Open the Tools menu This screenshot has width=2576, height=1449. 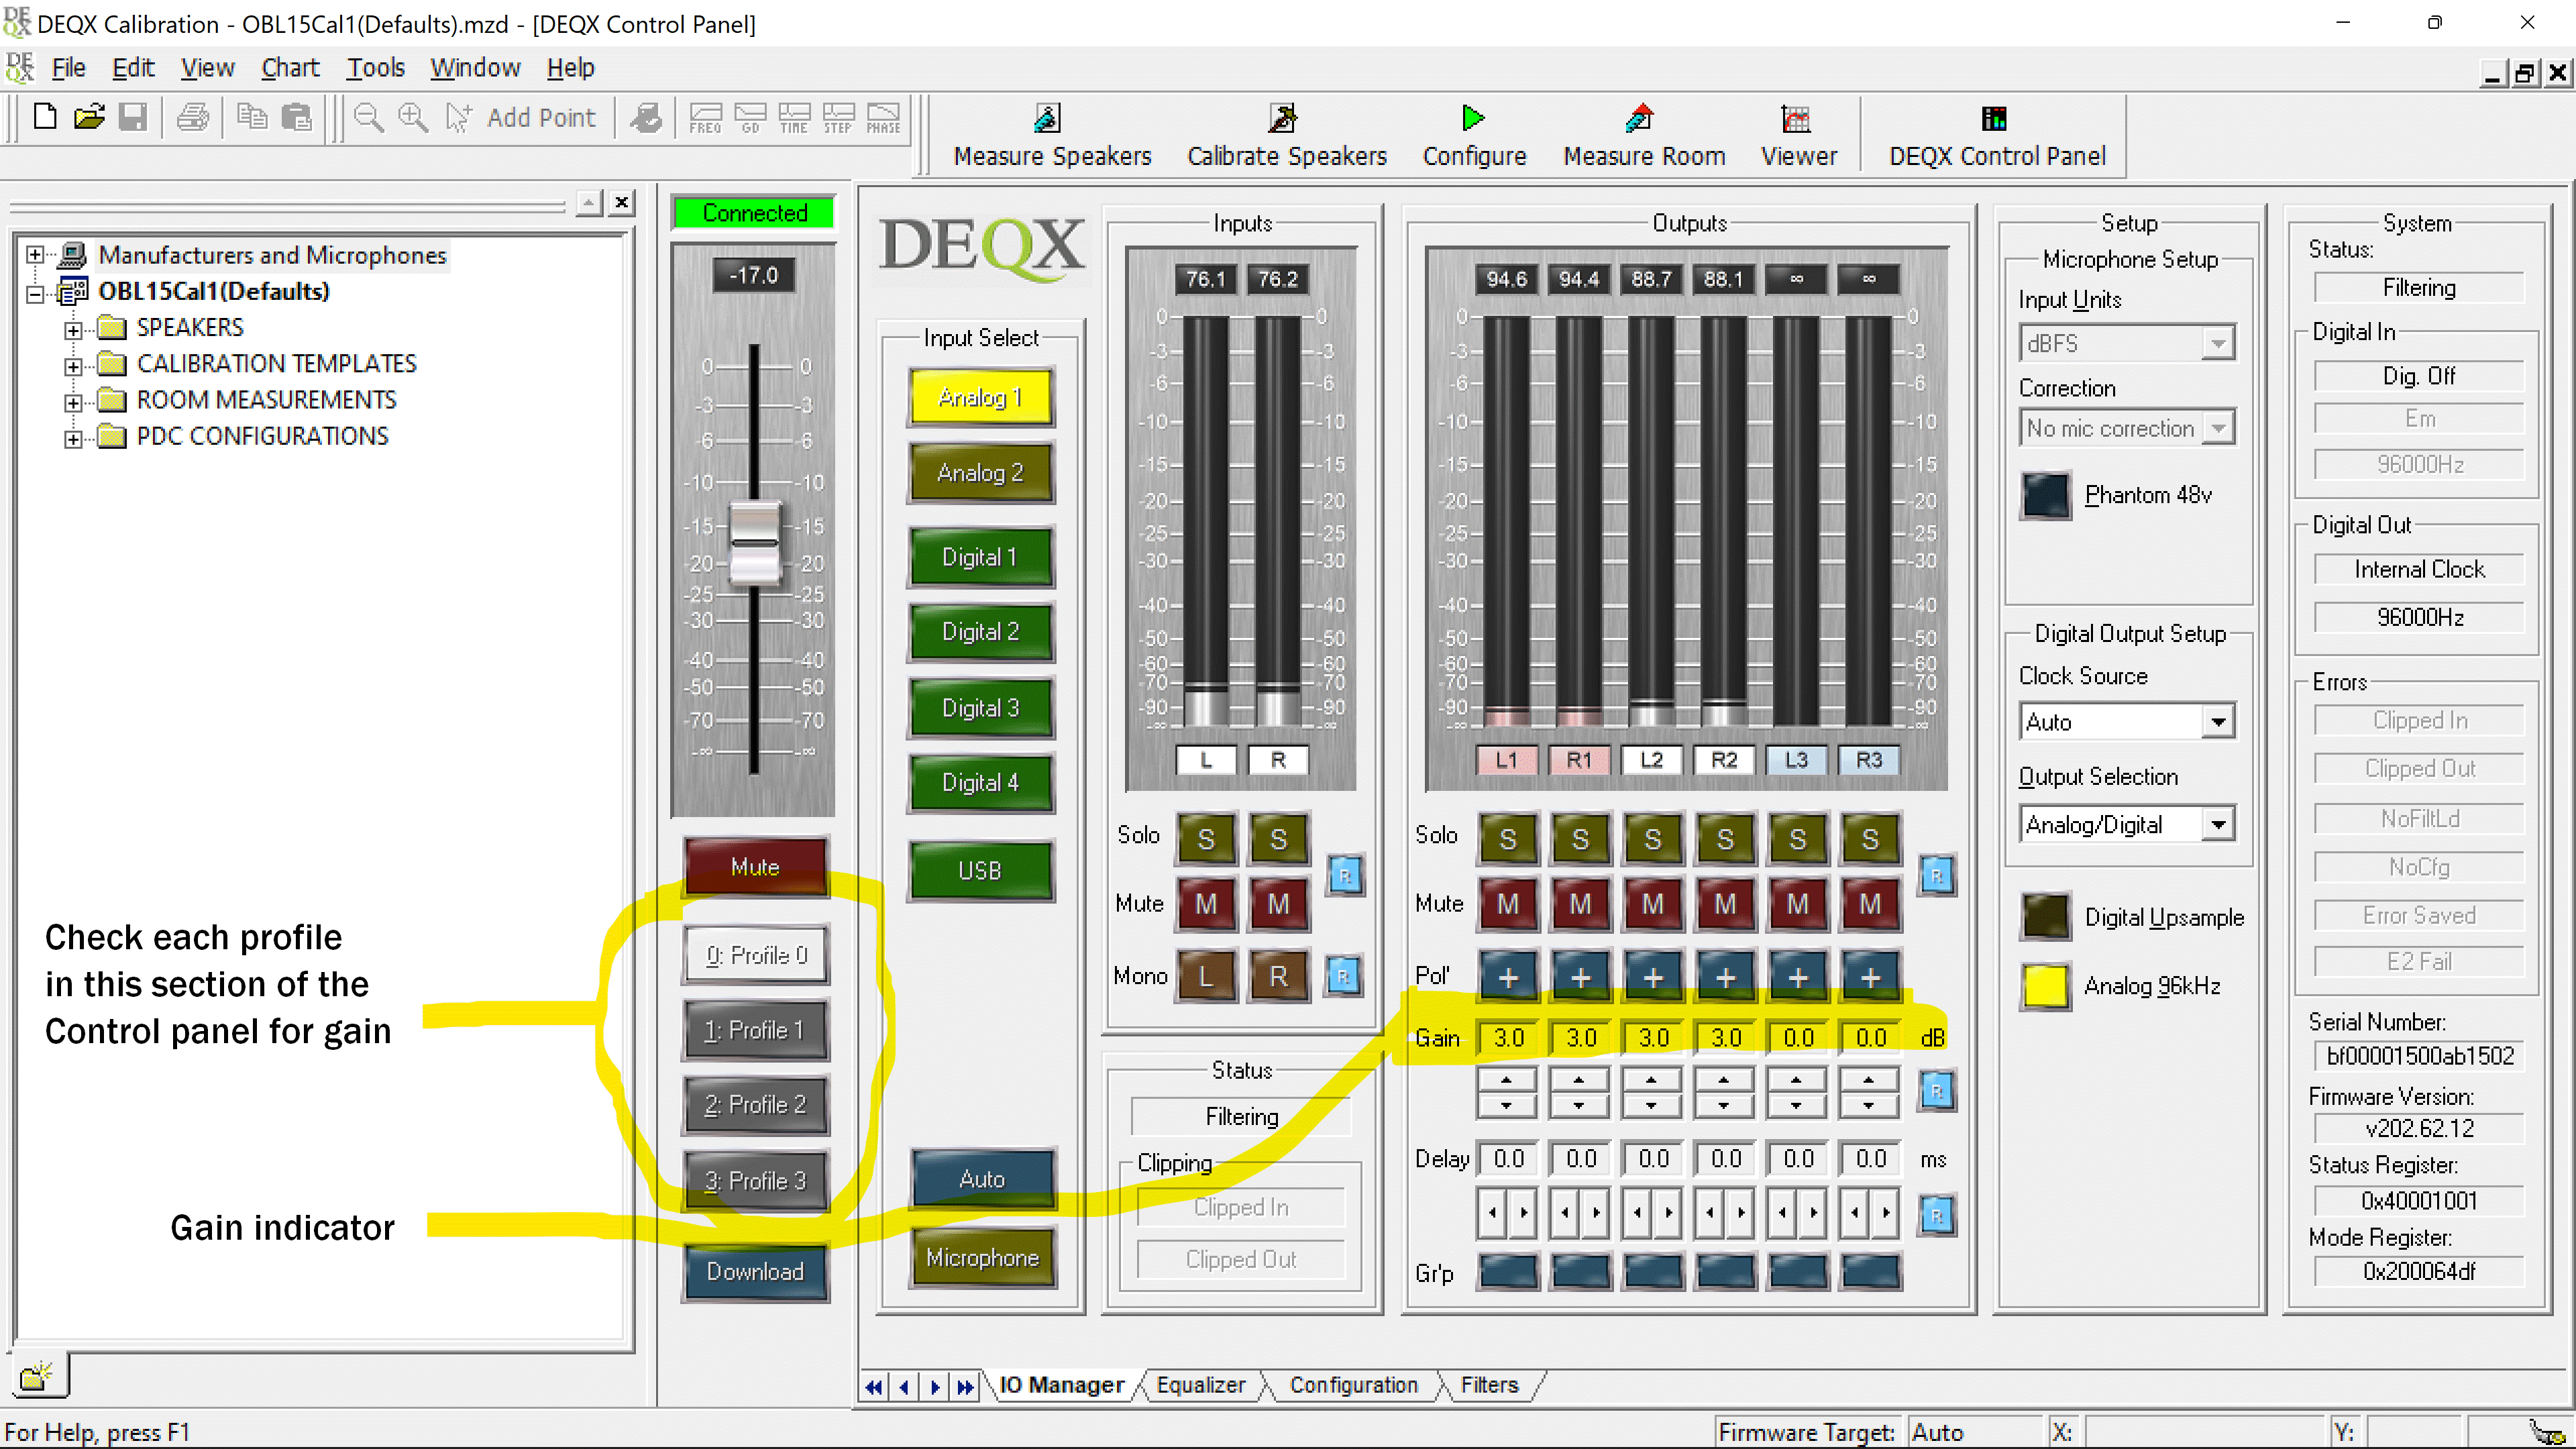375,68
